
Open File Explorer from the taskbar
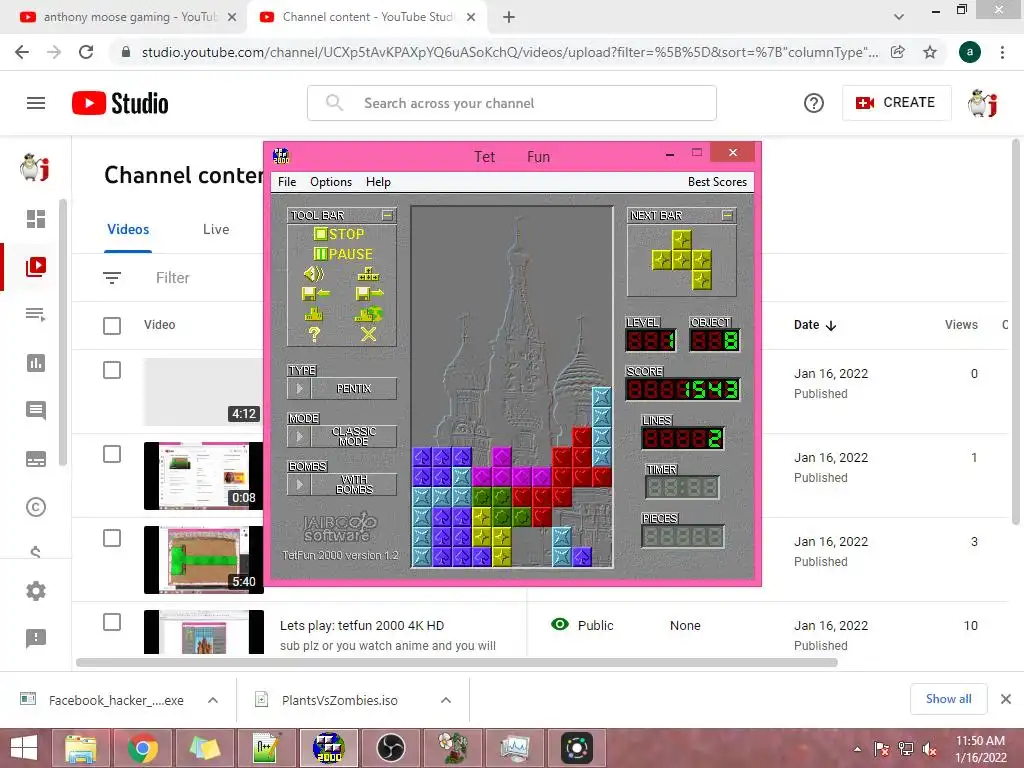tap(80, 748)
